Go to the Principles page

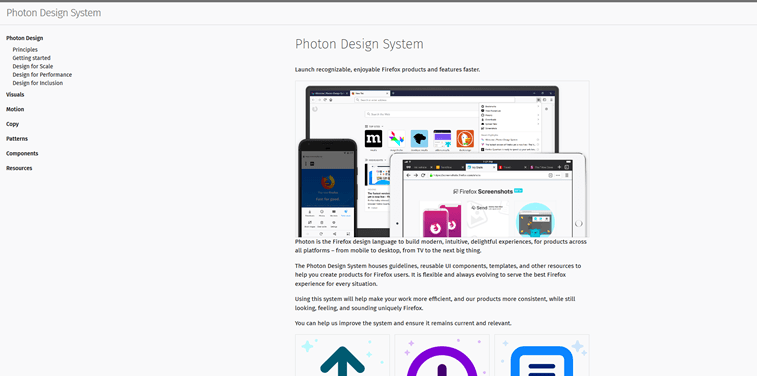point(25,50)
